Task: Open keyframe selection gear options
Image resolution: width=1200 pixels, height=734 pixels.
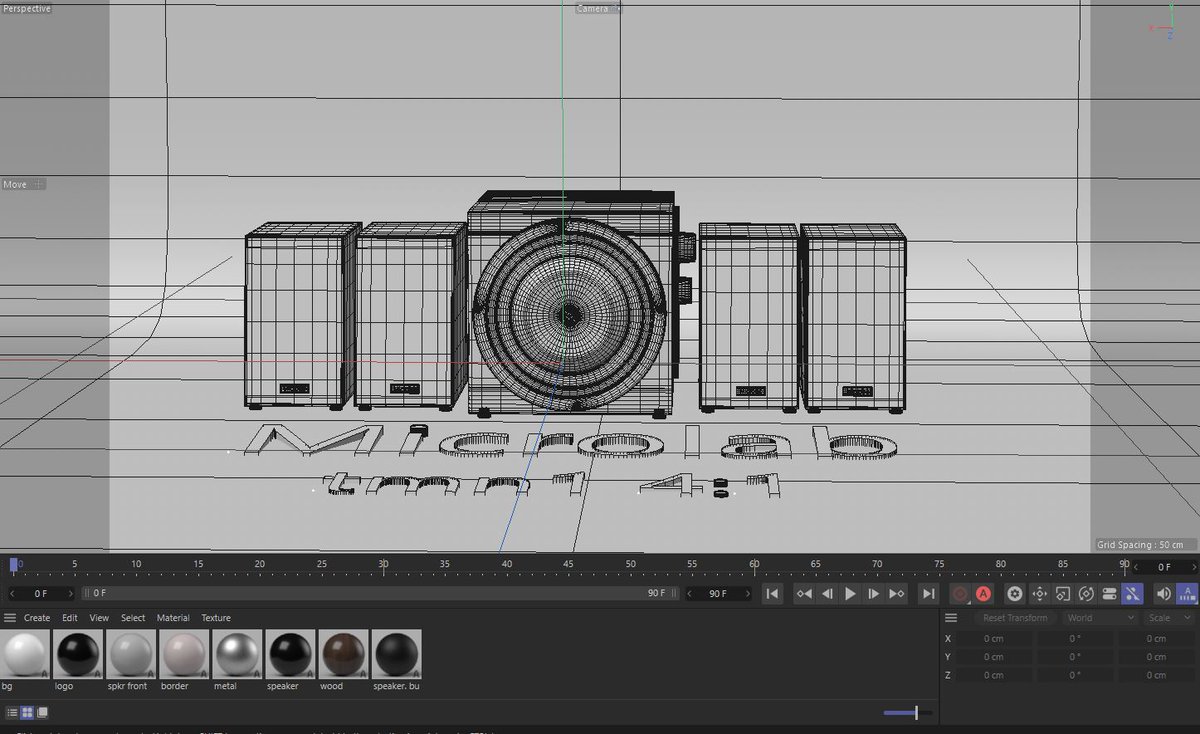Action: 1015,593
